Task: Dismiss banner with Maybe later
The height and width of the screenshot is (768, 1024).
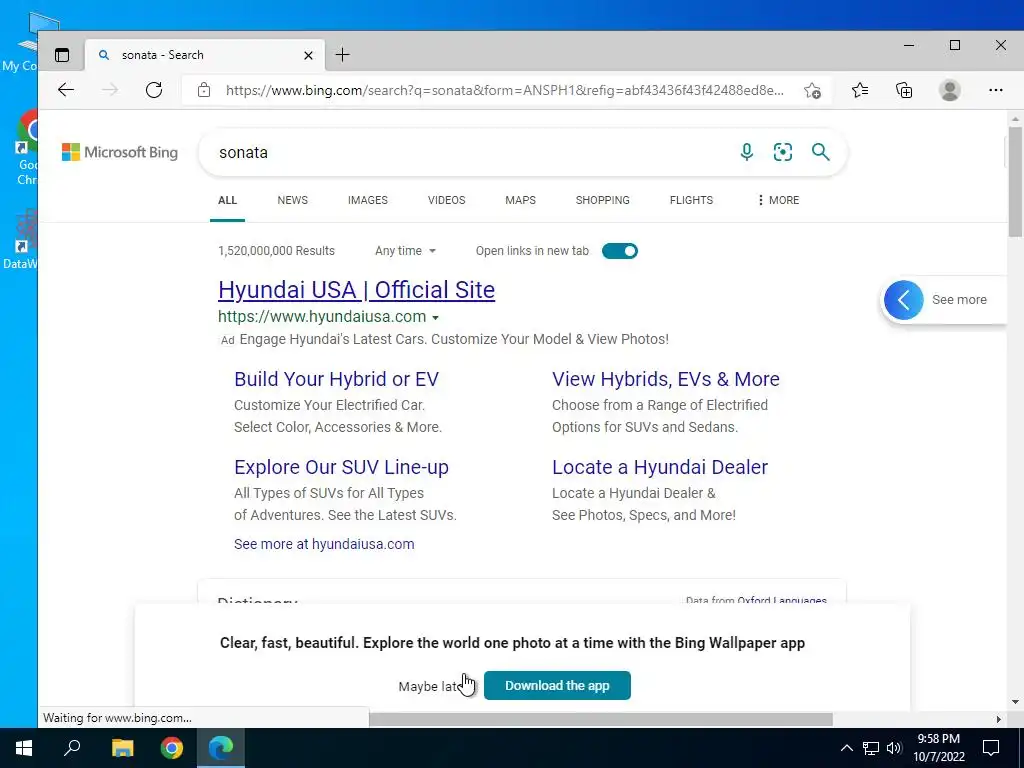Action: click(432, 687)
